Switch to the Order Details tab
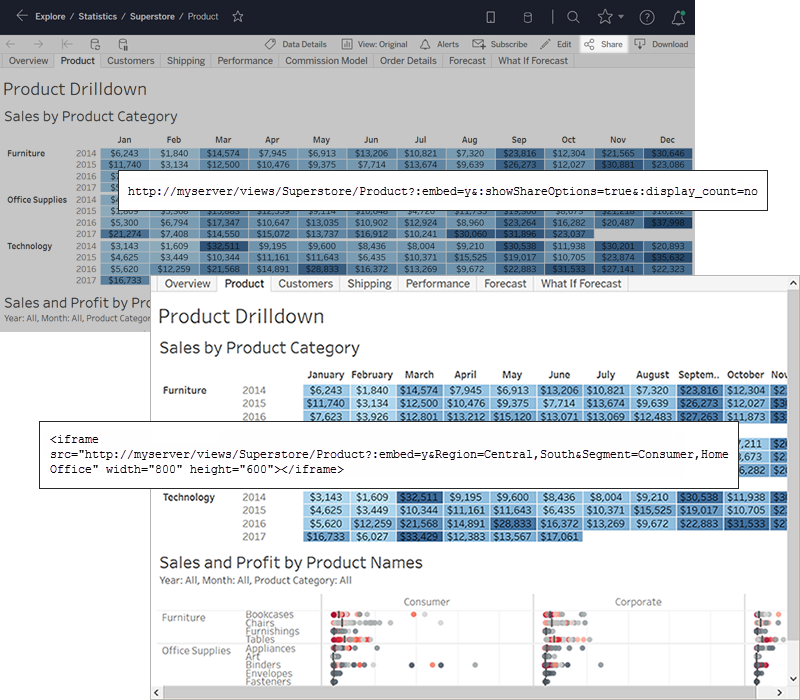 pos(408,61)
